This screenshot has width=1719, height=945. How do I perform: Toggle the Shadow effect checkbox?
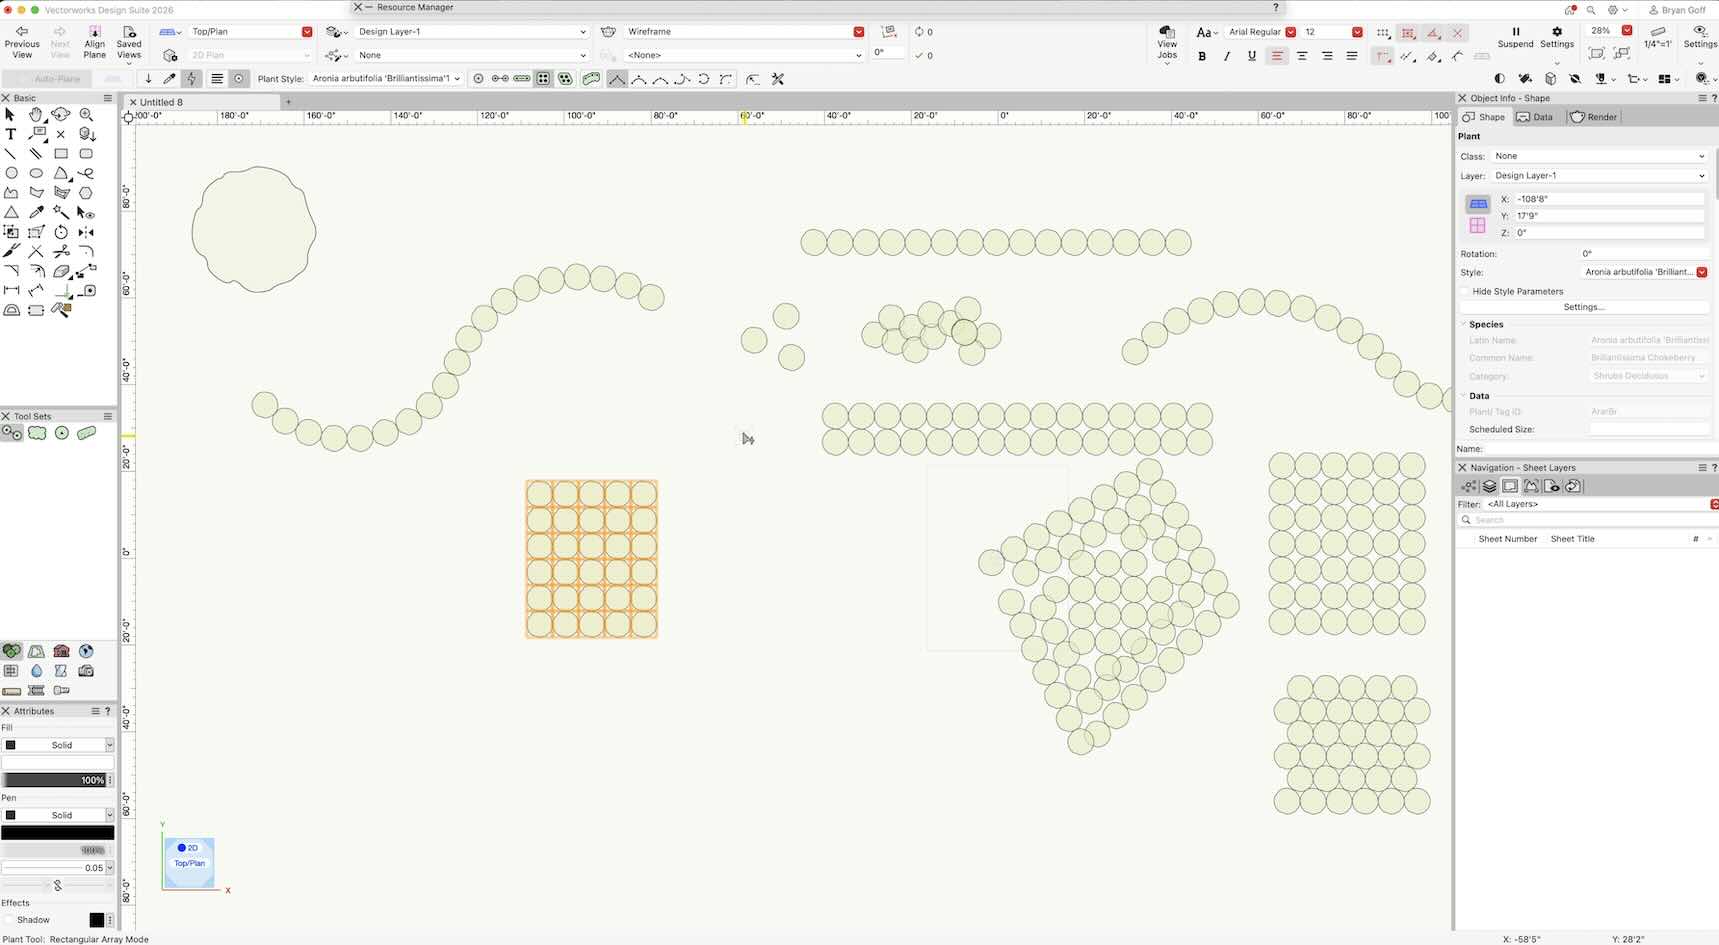[x=9, y=920]
